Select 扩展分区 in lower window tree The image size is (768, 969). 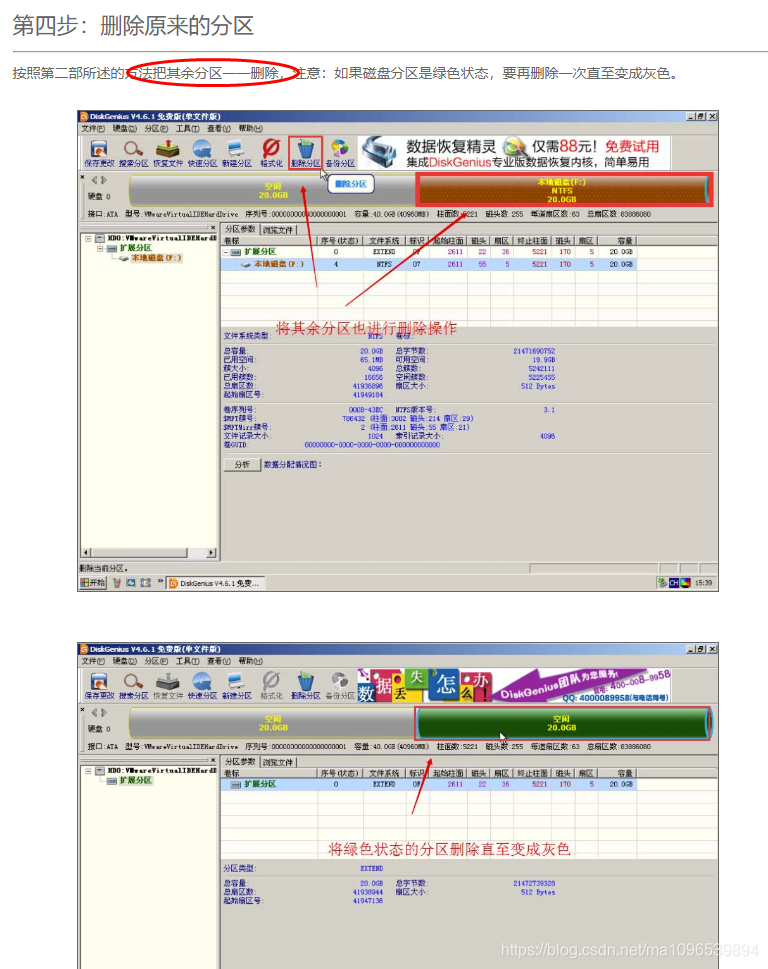[135, 781]
